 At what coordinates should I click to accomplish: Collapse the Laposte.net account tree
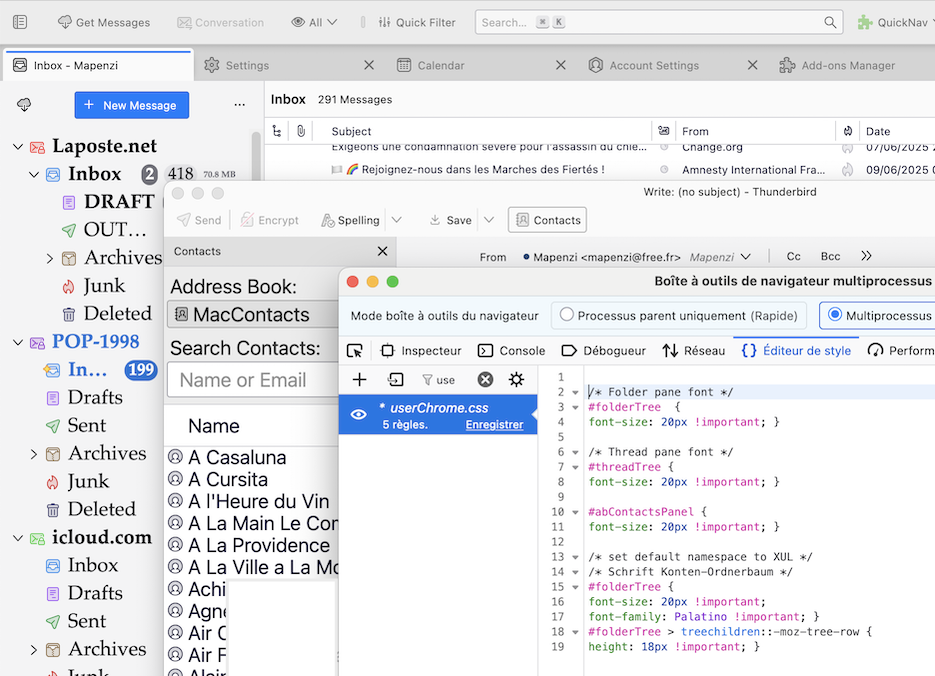pyautogui.click(x=18, y=147)
